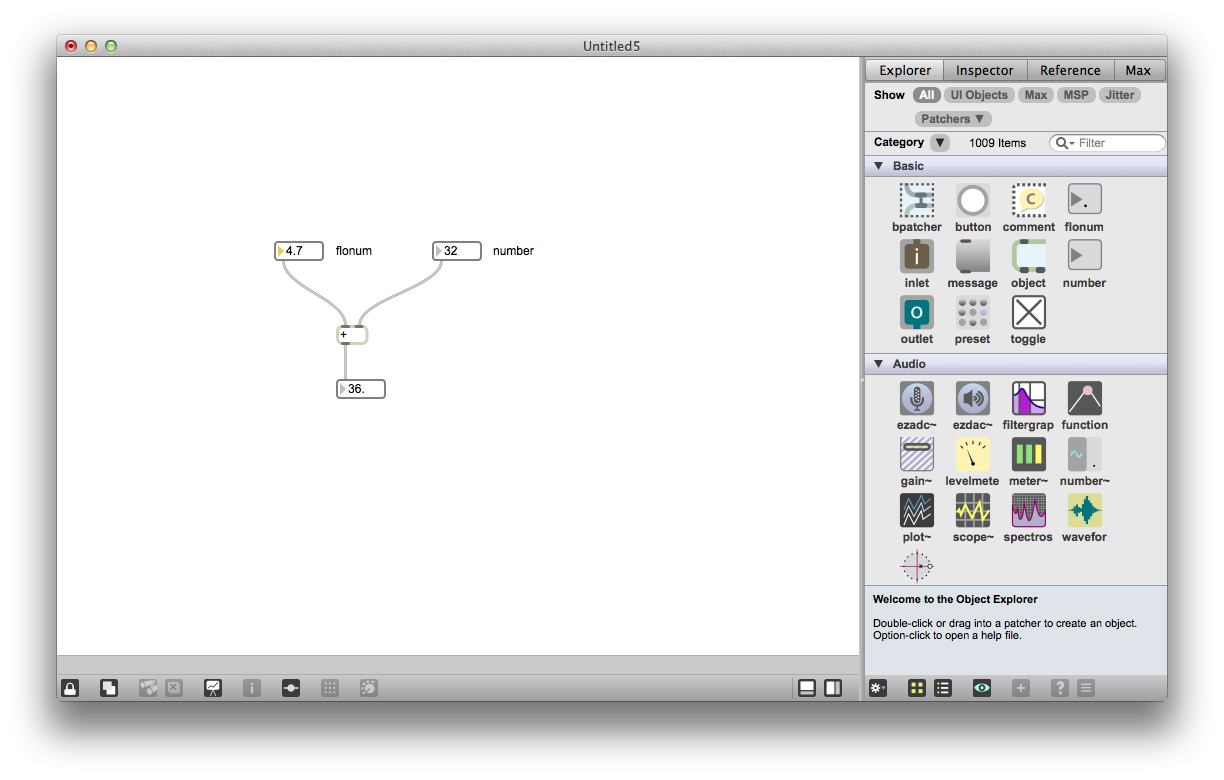Image resolution: width=1224 pixels, height=780 pixels.
Task: Select the number object icon in Basic
Action: 1085,255
